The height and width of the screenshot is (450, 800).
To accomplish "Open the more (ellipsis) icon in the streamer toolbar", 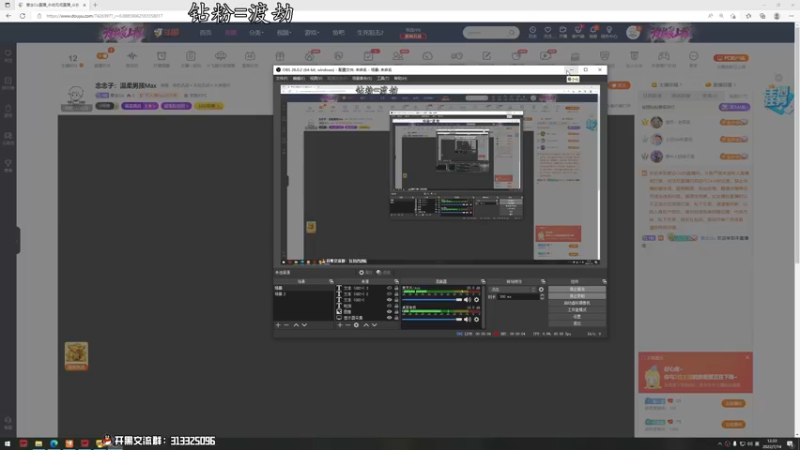I will click(x=693, y=56).
